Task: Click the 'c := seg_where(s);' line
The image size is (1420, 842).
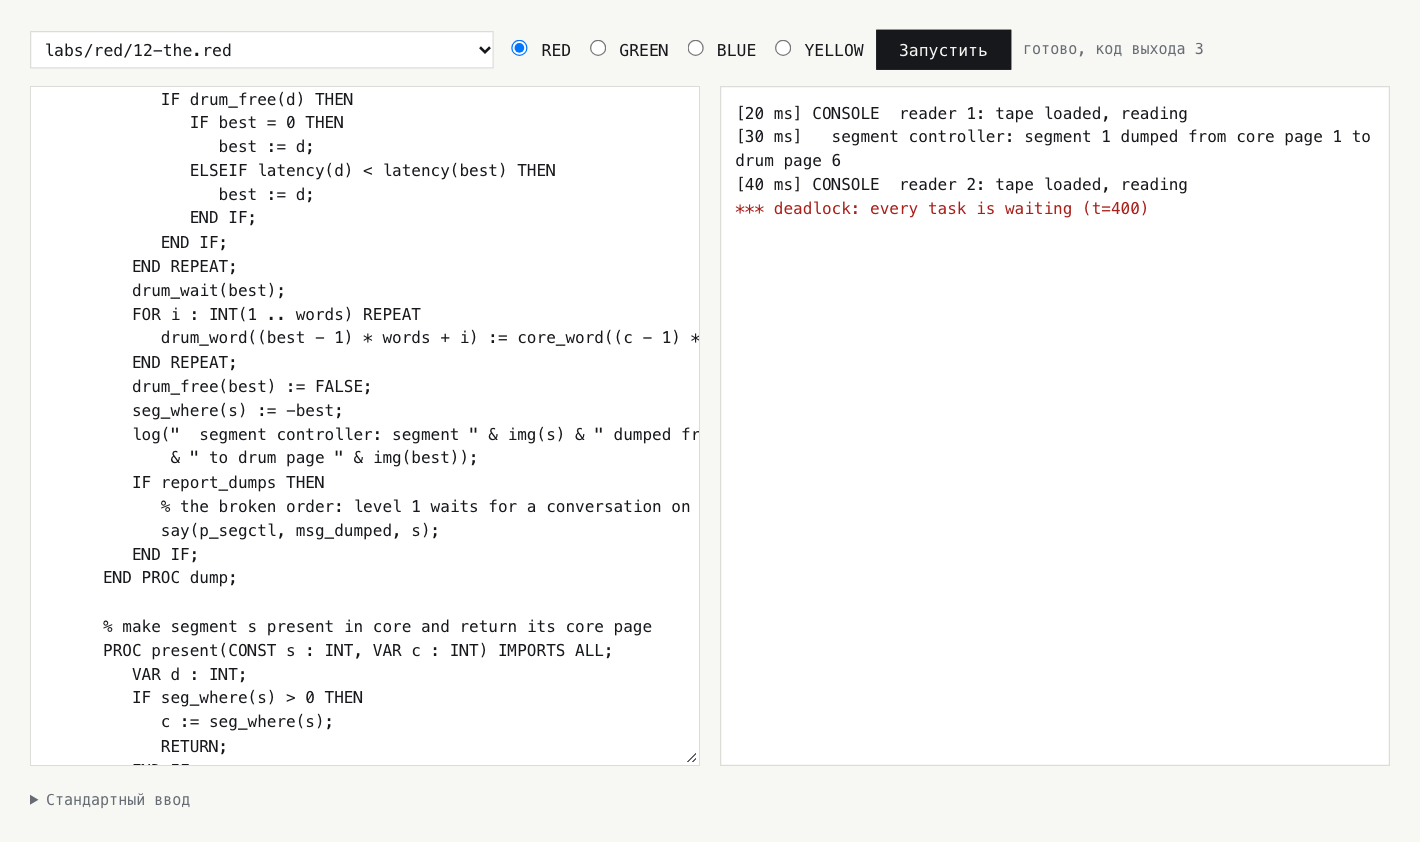Action: click(x=247, y=722)
